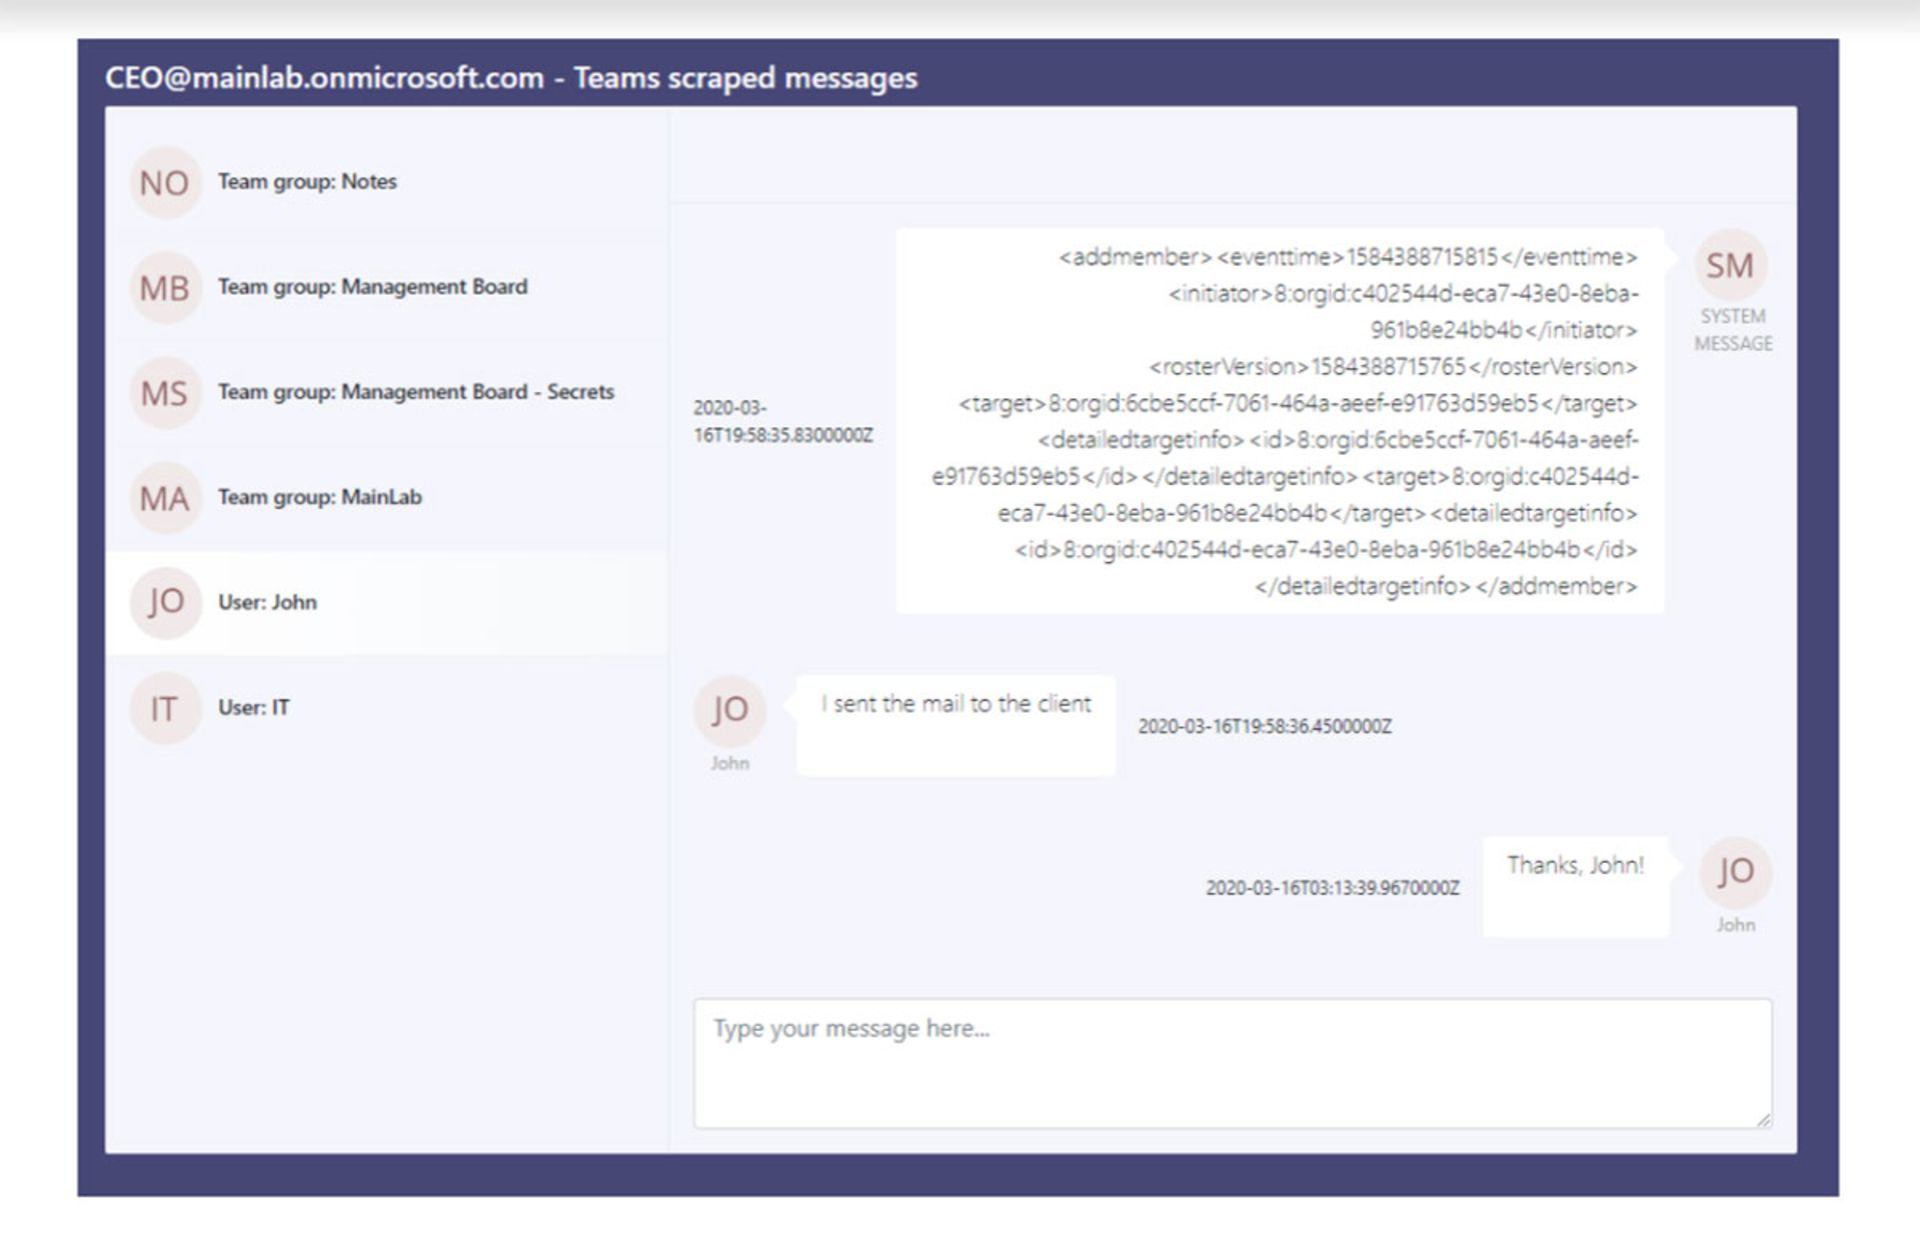Switch to Team group: MainLab
Screen dimensions: 1920x1250
coord(320,497)
